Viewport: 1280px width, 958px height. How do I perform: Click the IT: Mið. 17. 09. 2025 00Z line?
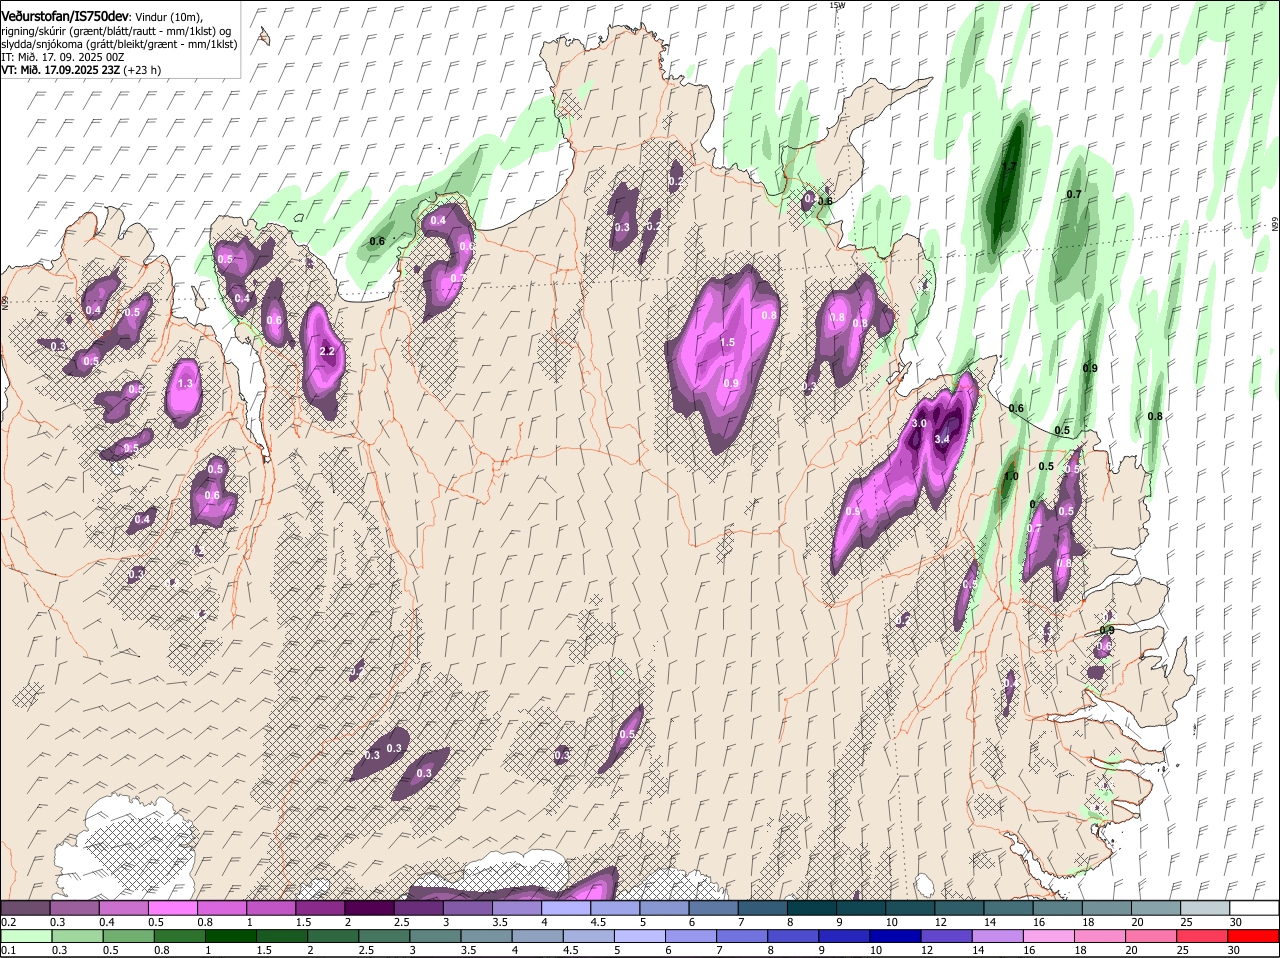pyautogui.click(x=63, y=57)
